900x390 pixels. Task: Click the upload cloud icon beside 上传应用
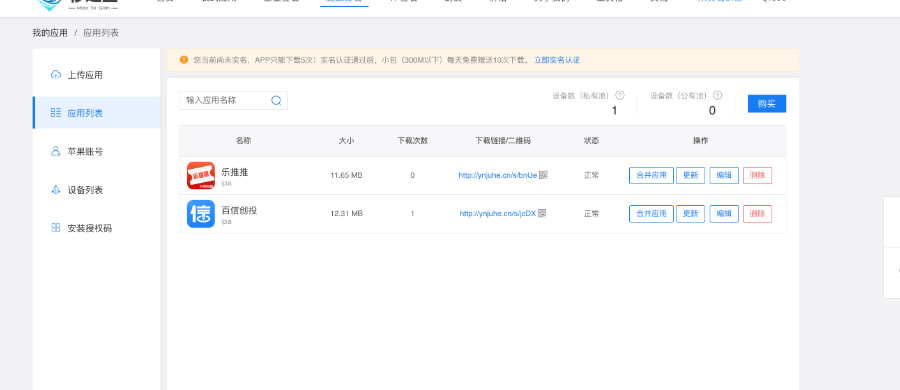click(56, 75)
